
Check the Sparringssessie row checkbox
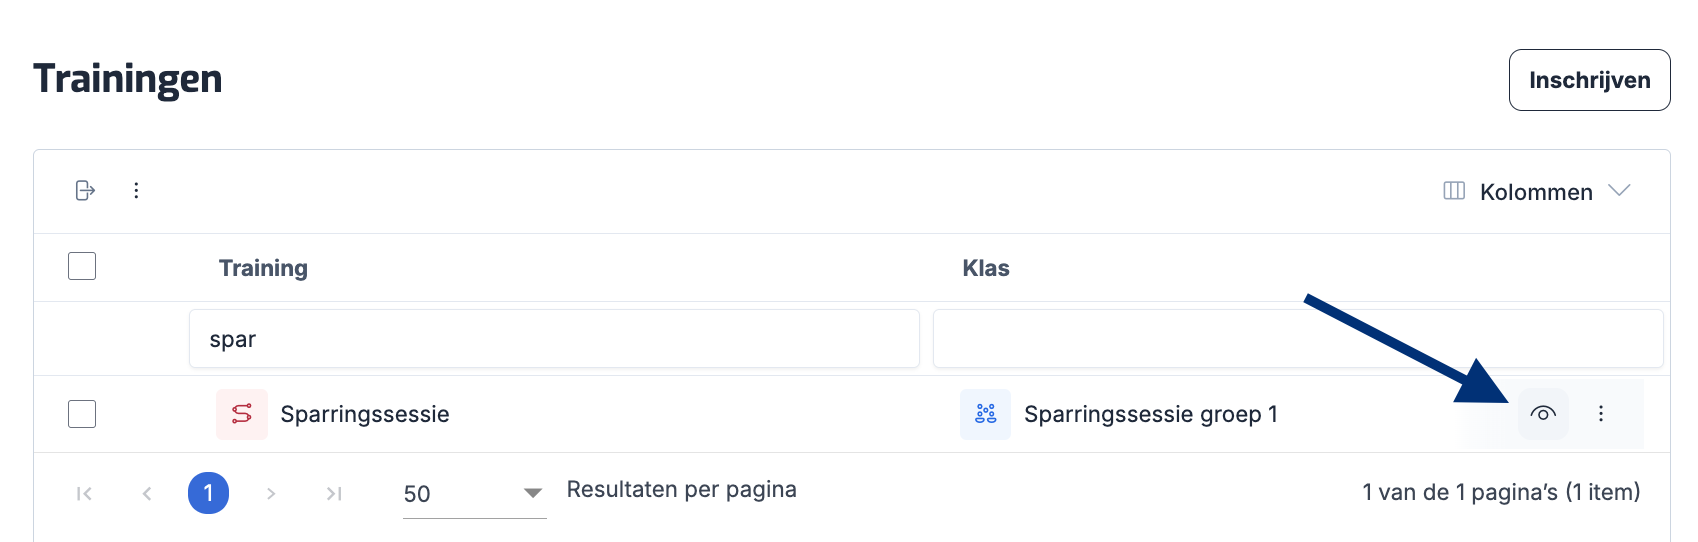pyautogui.click(x=82, y=414)
